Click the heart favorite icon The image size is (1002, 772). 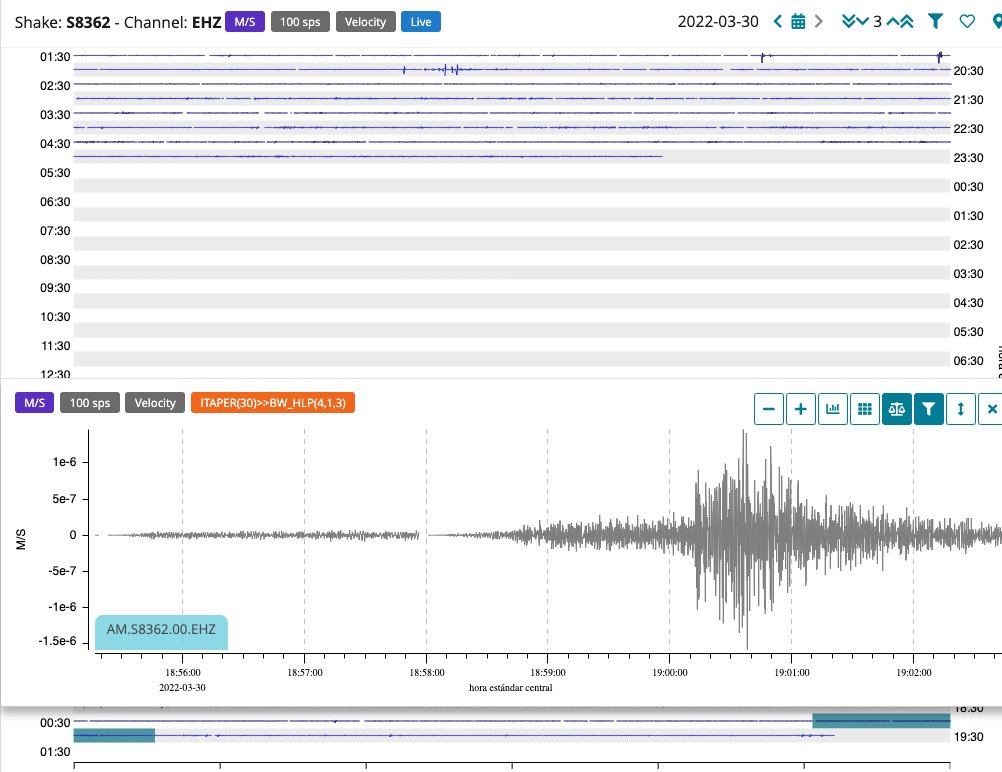pyautogui.click(x=966, y=21)
